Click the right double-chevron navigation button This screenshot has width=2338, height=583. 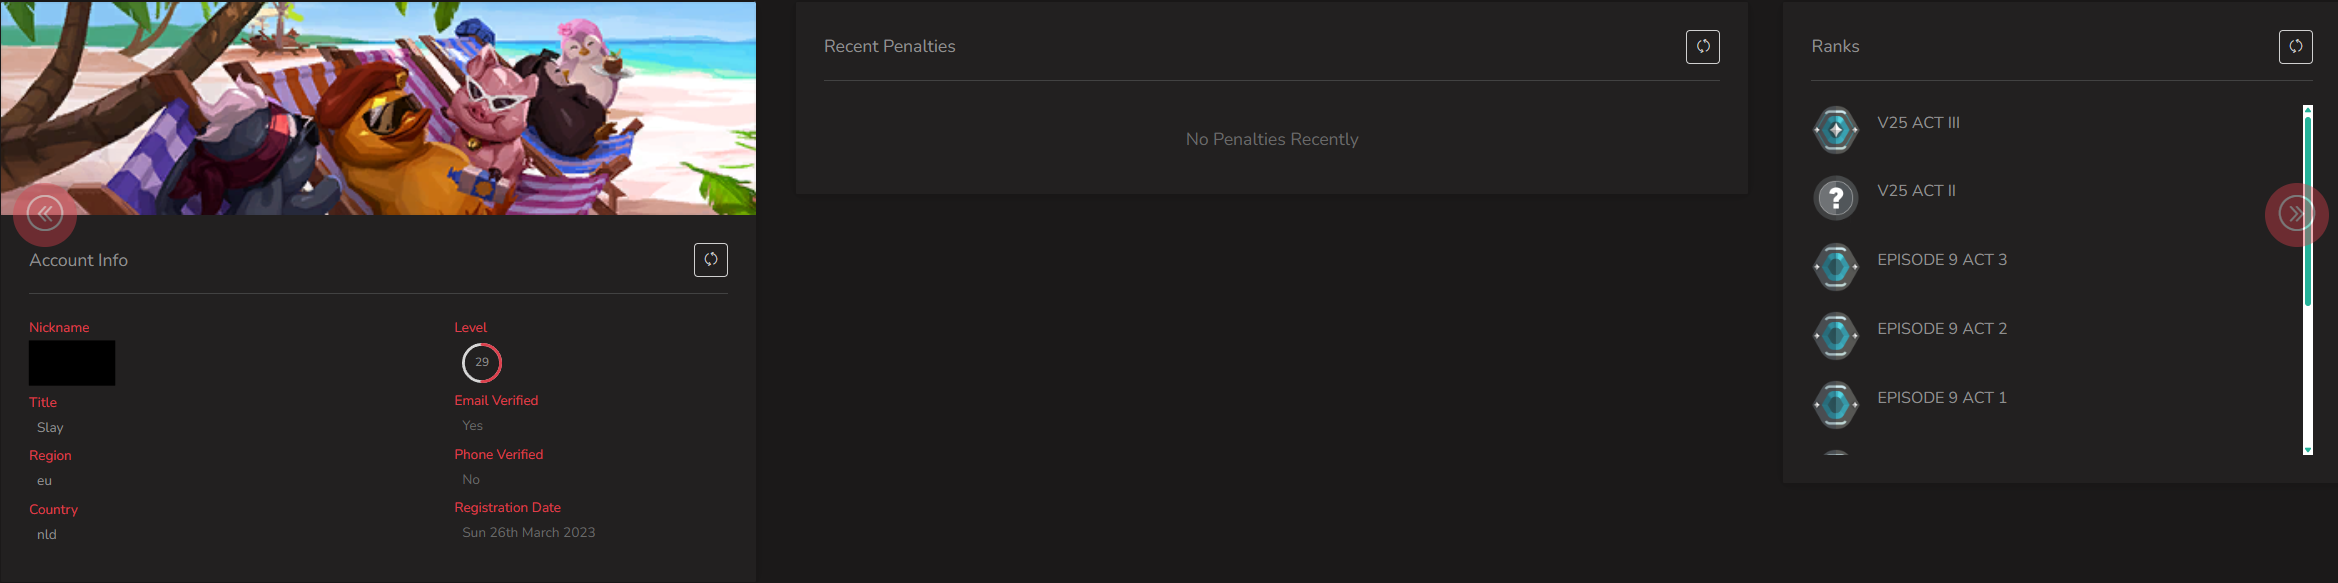(x=2296, y=213)
